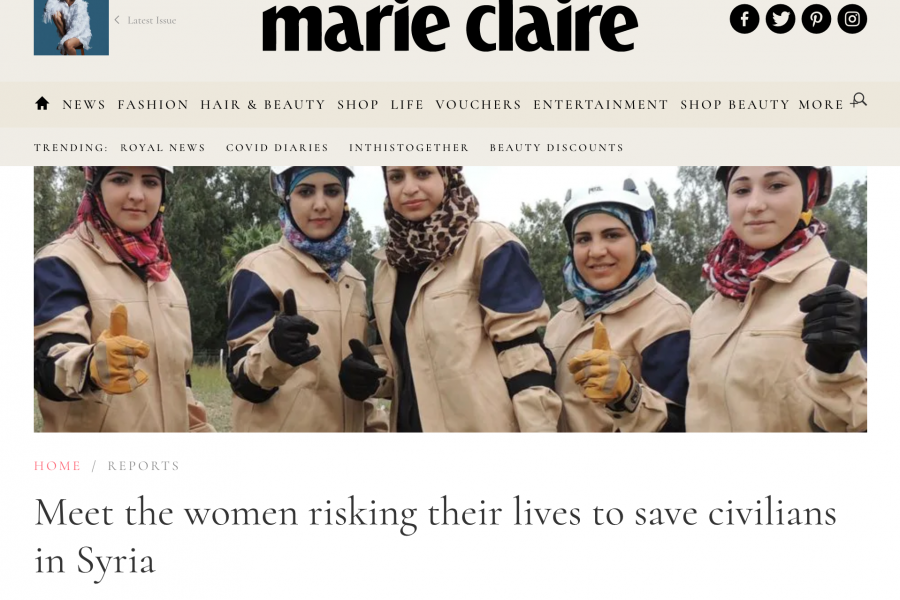Viewport: 900px width, 600px height.
Task: Open Marie Claire Twitter icon
Action: coord(780,19)
